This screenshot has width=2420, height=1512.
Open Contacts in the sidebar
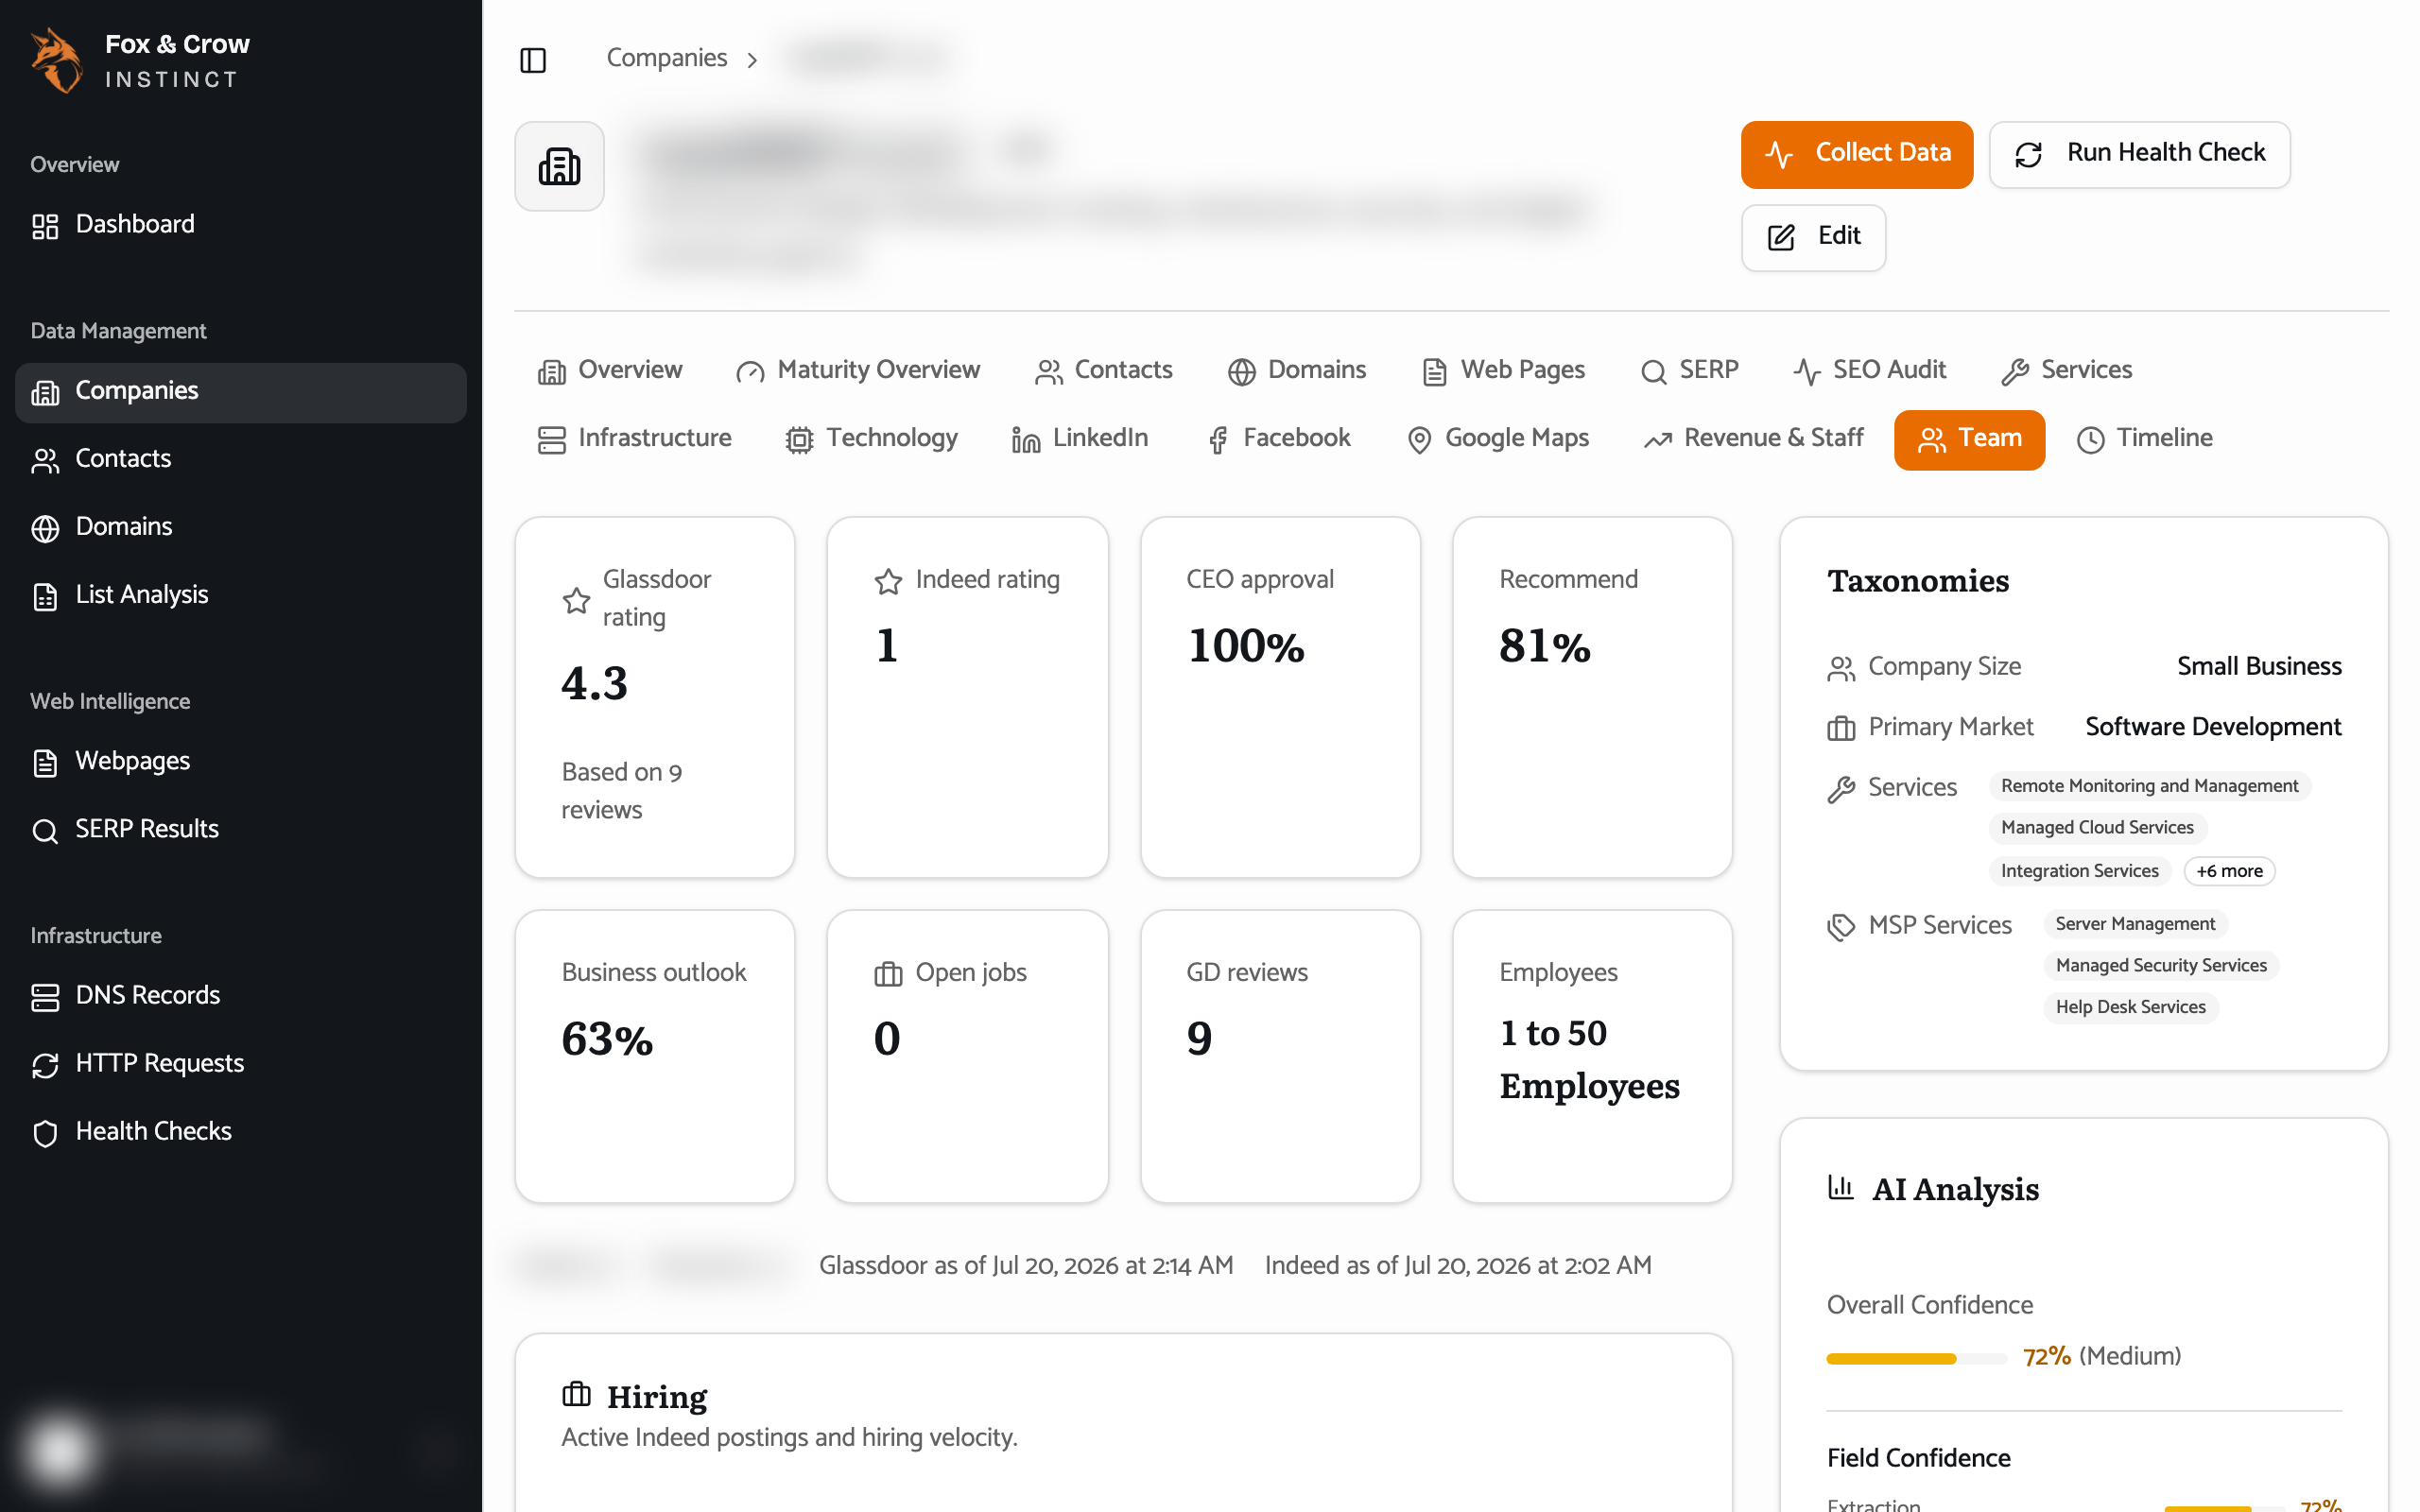pyautogui.click(x=240, y=459)
